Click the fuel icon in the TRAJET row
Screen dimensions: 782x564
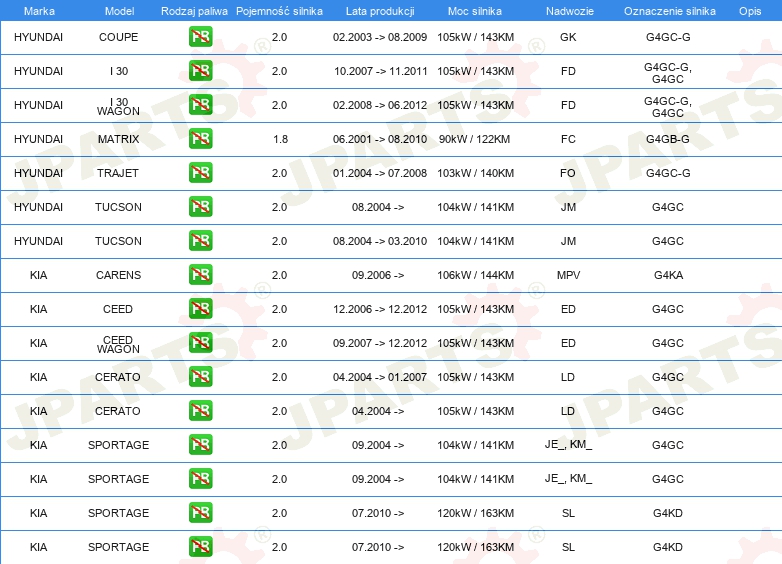[x=200, y=173]
